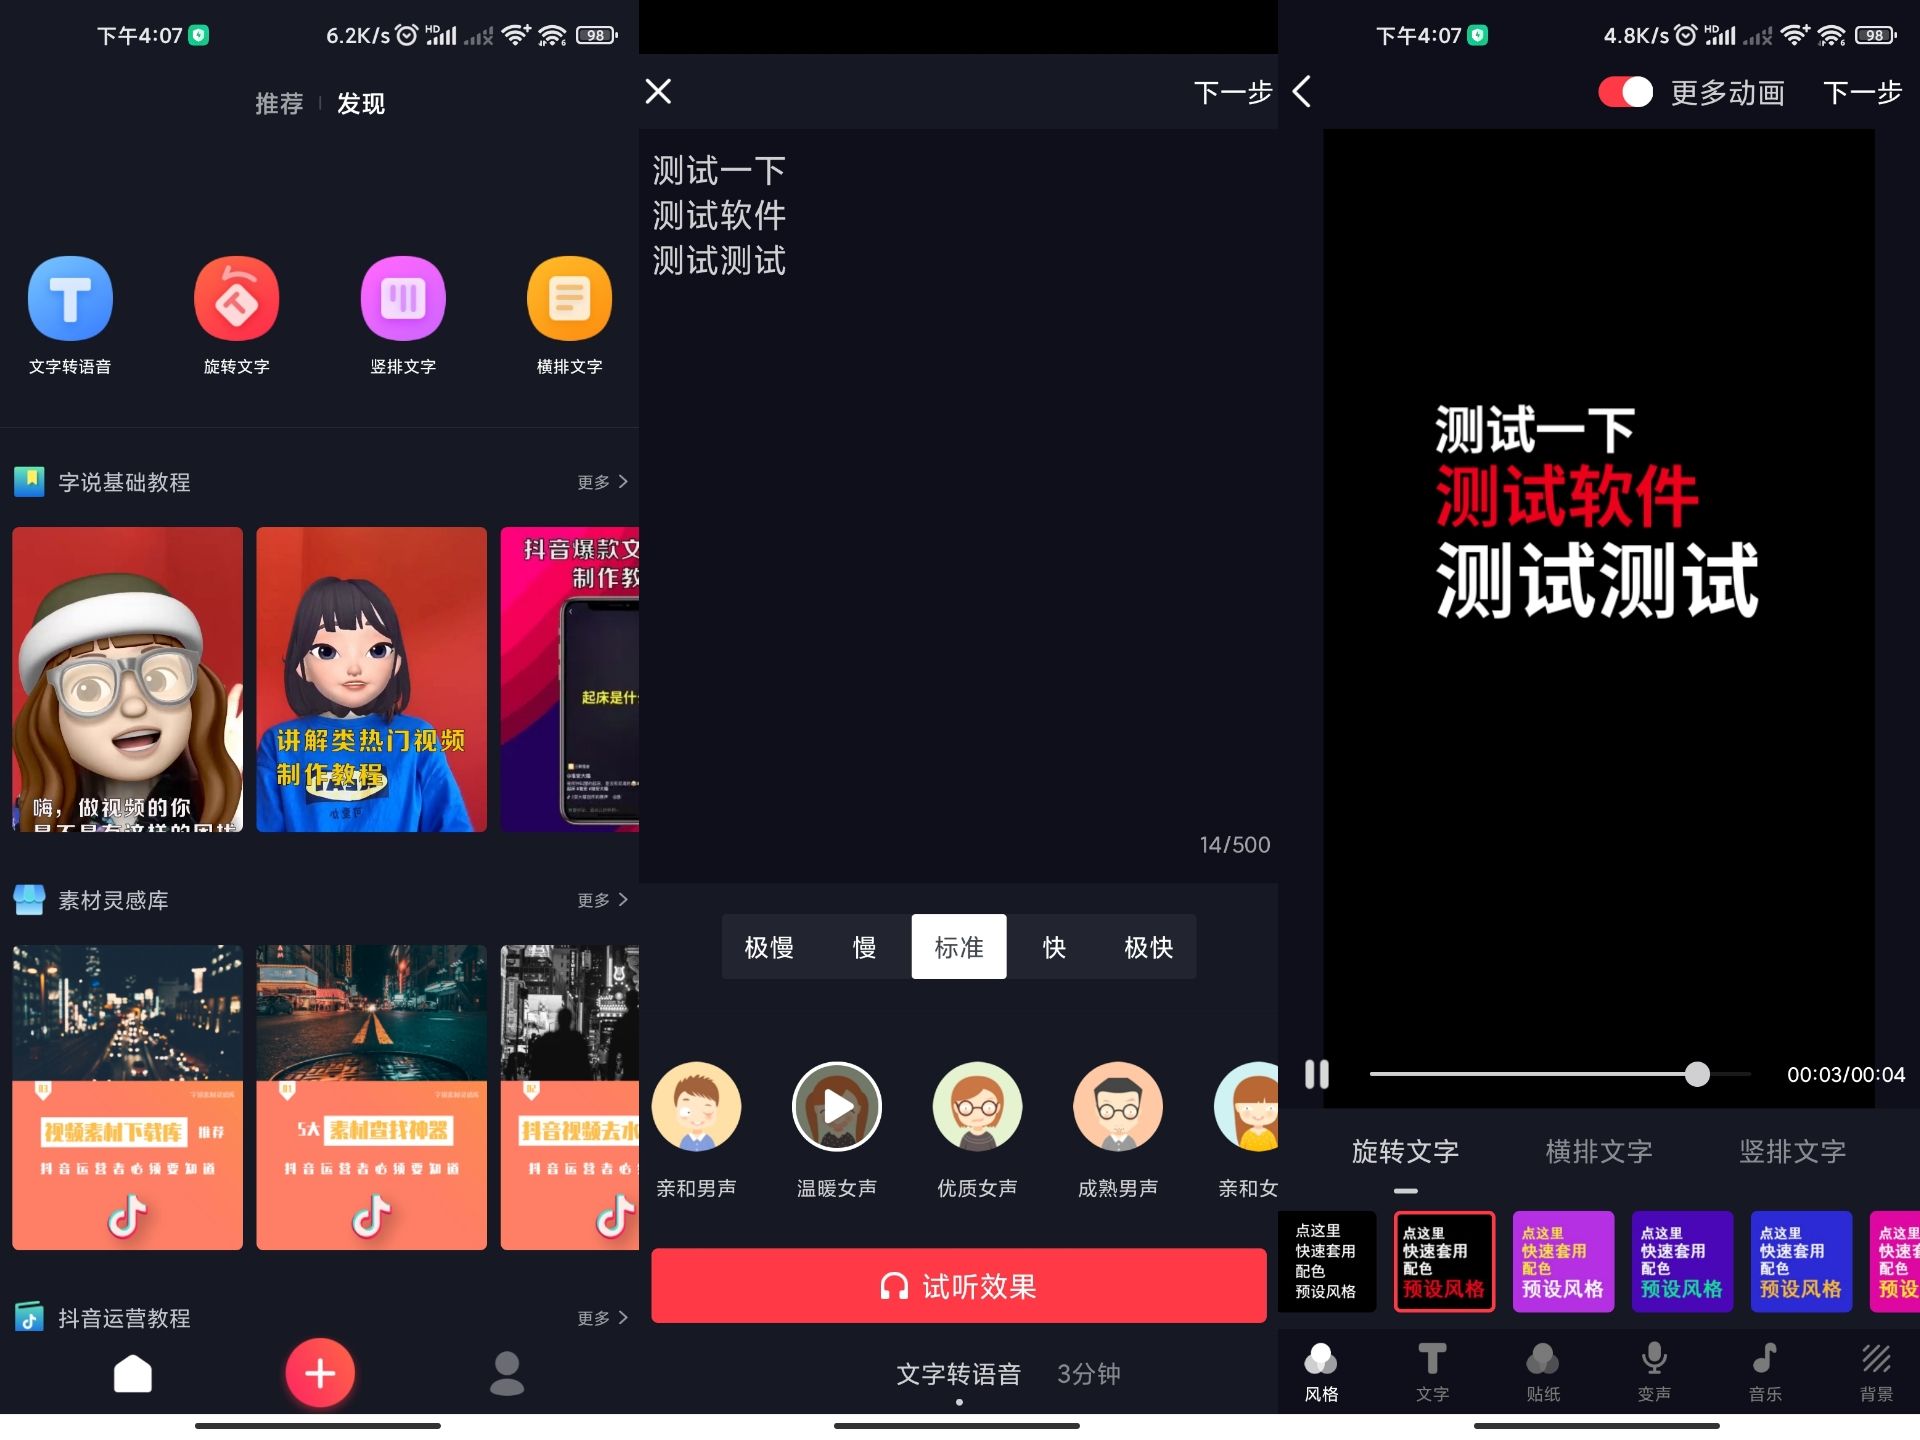
Task: Select 极快 speed option
Action: tap(1147, 948)
